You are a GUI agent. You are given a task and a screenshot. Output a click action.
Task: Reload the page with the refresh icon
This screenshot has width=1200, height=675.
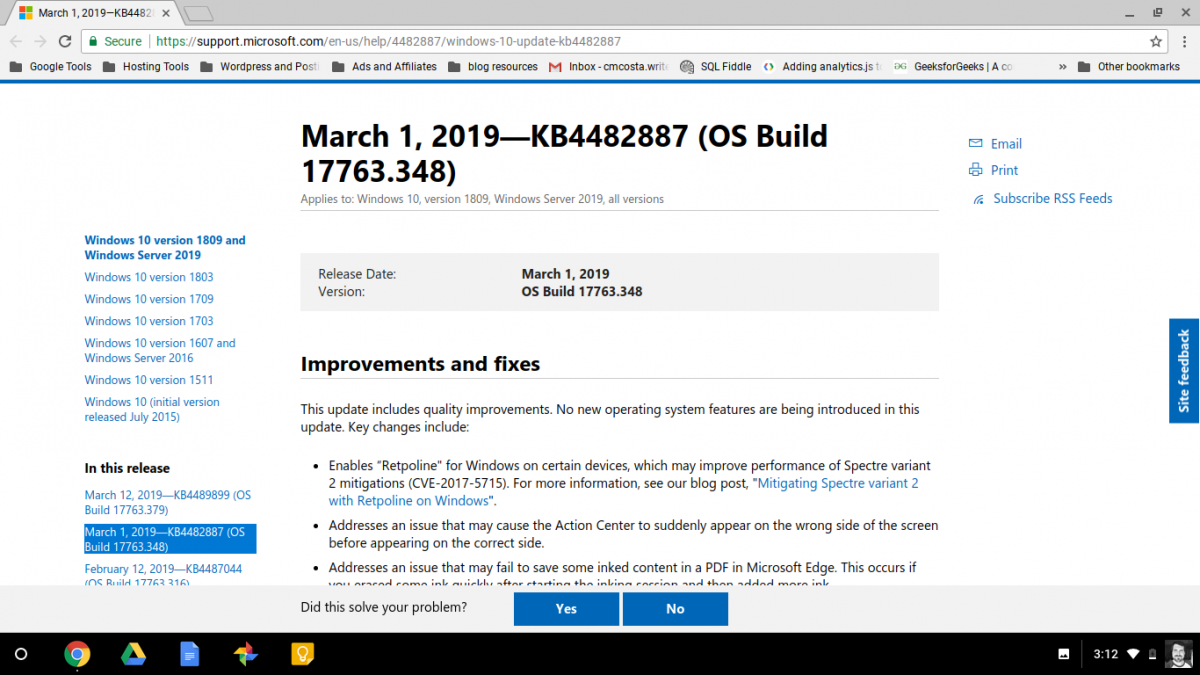point(65,41)
